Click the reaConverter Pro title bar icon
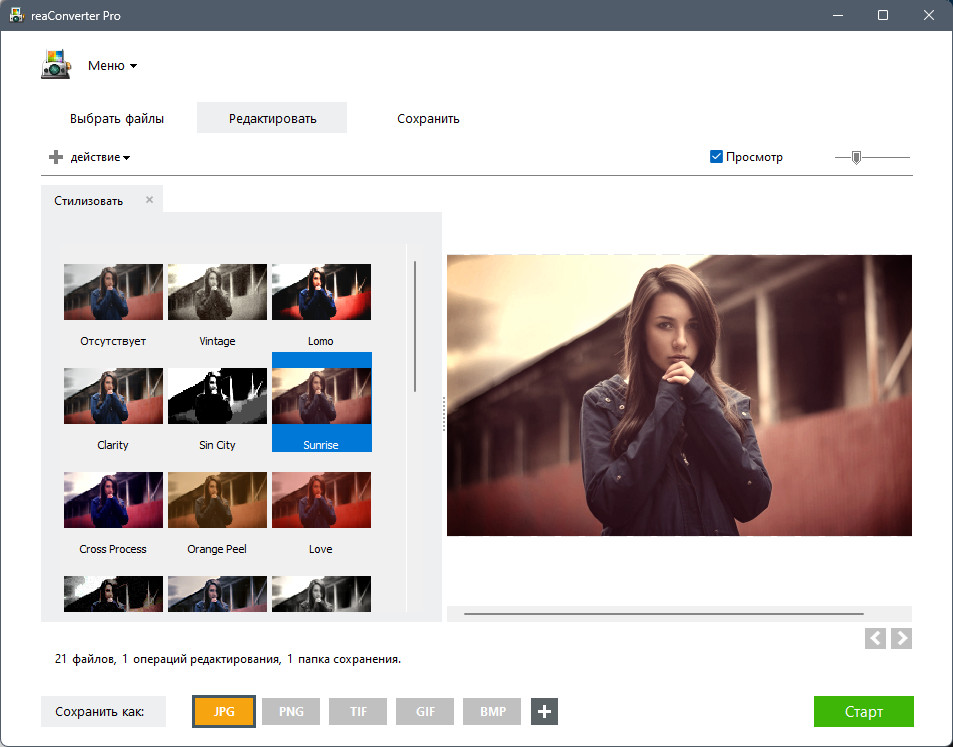This screenshot has height=747, width=953. (x=16, y=15)
